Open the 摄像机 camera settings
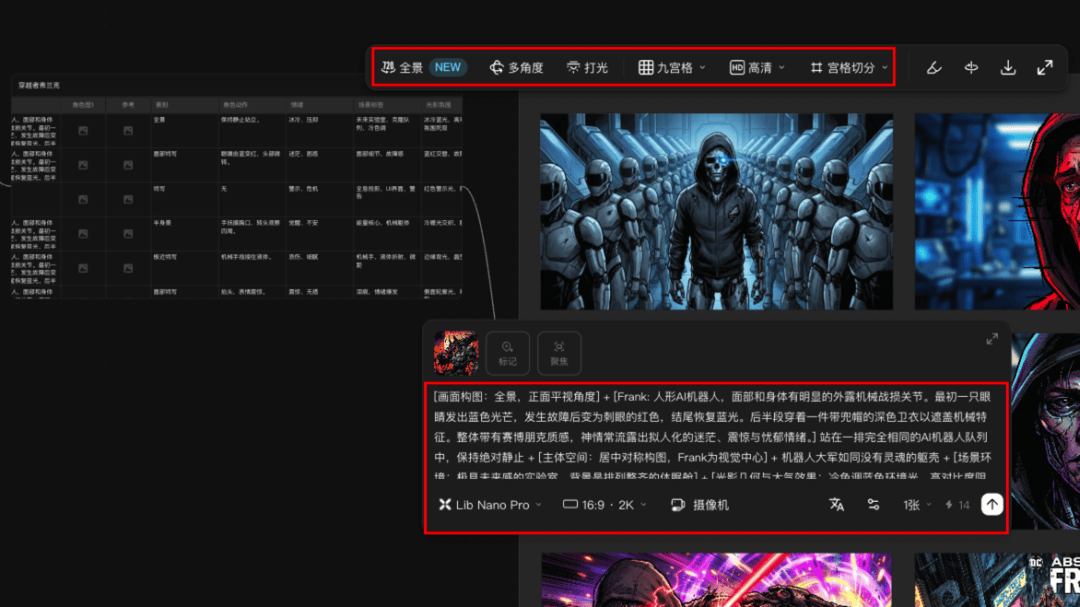This screenshot has height=607, width=1080. coord(700,505)
